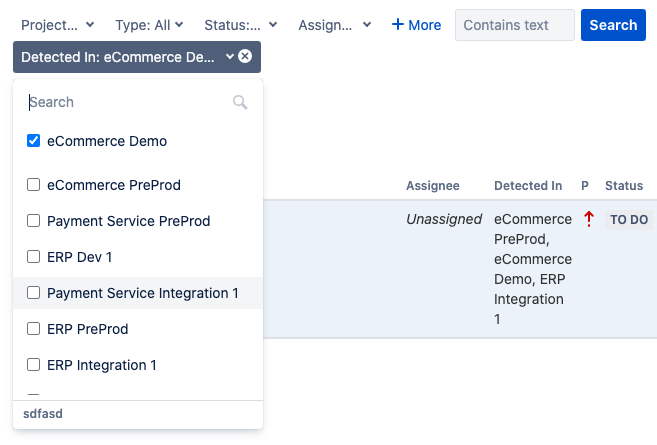Remove the Detected In filter with the X icon
Image resolution: width=657 pixels, height=445 pixels.
pos(245,57)
